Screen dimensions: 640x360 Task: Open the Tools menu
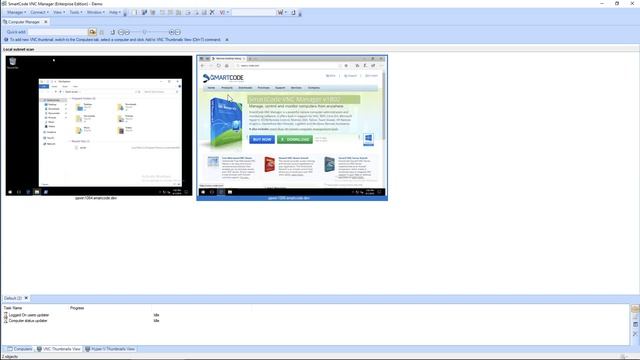tap(76, 12)
